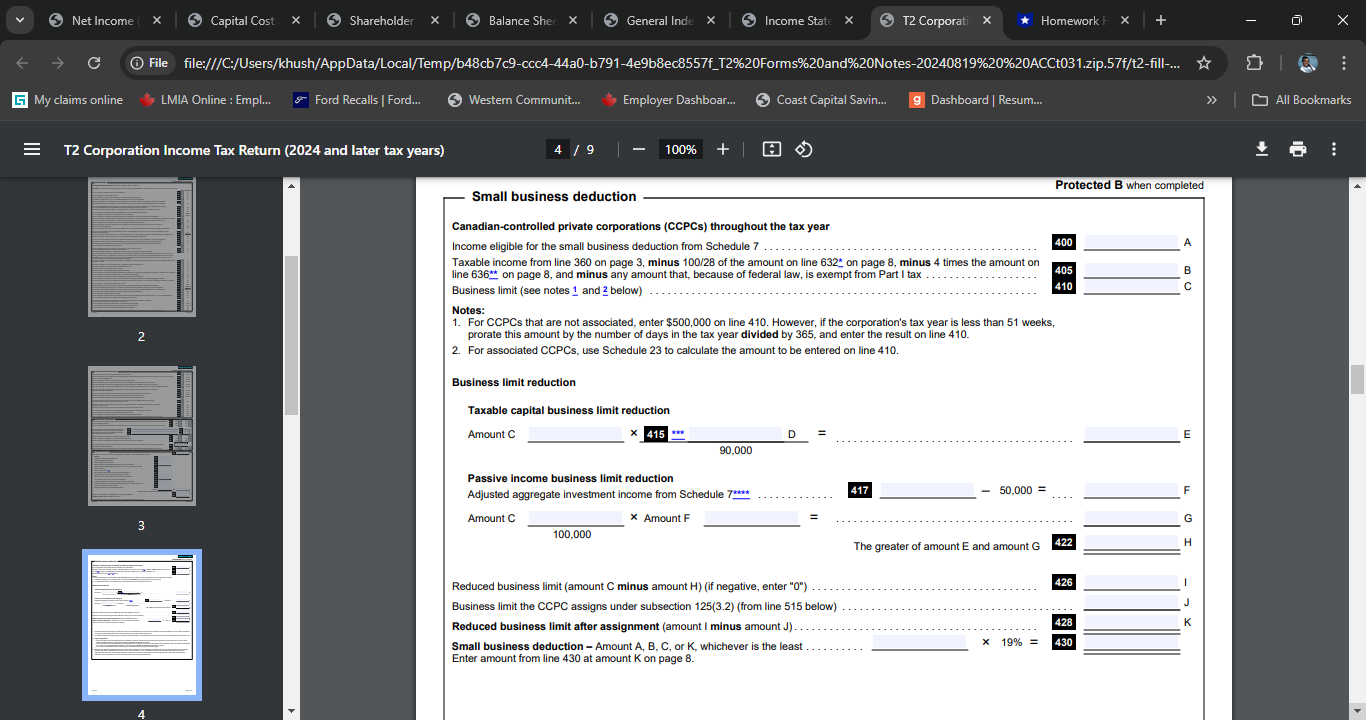This screenshot has height=720, width=1366.
Task: Zoom out of the document
Action: (638, 148)
